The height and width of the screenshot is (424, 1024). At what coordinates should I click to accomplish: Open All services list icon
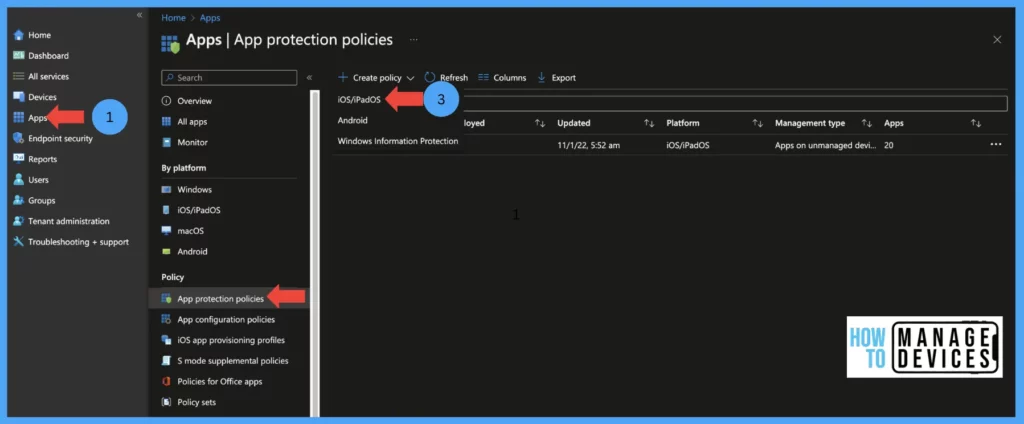pos(18,76)
